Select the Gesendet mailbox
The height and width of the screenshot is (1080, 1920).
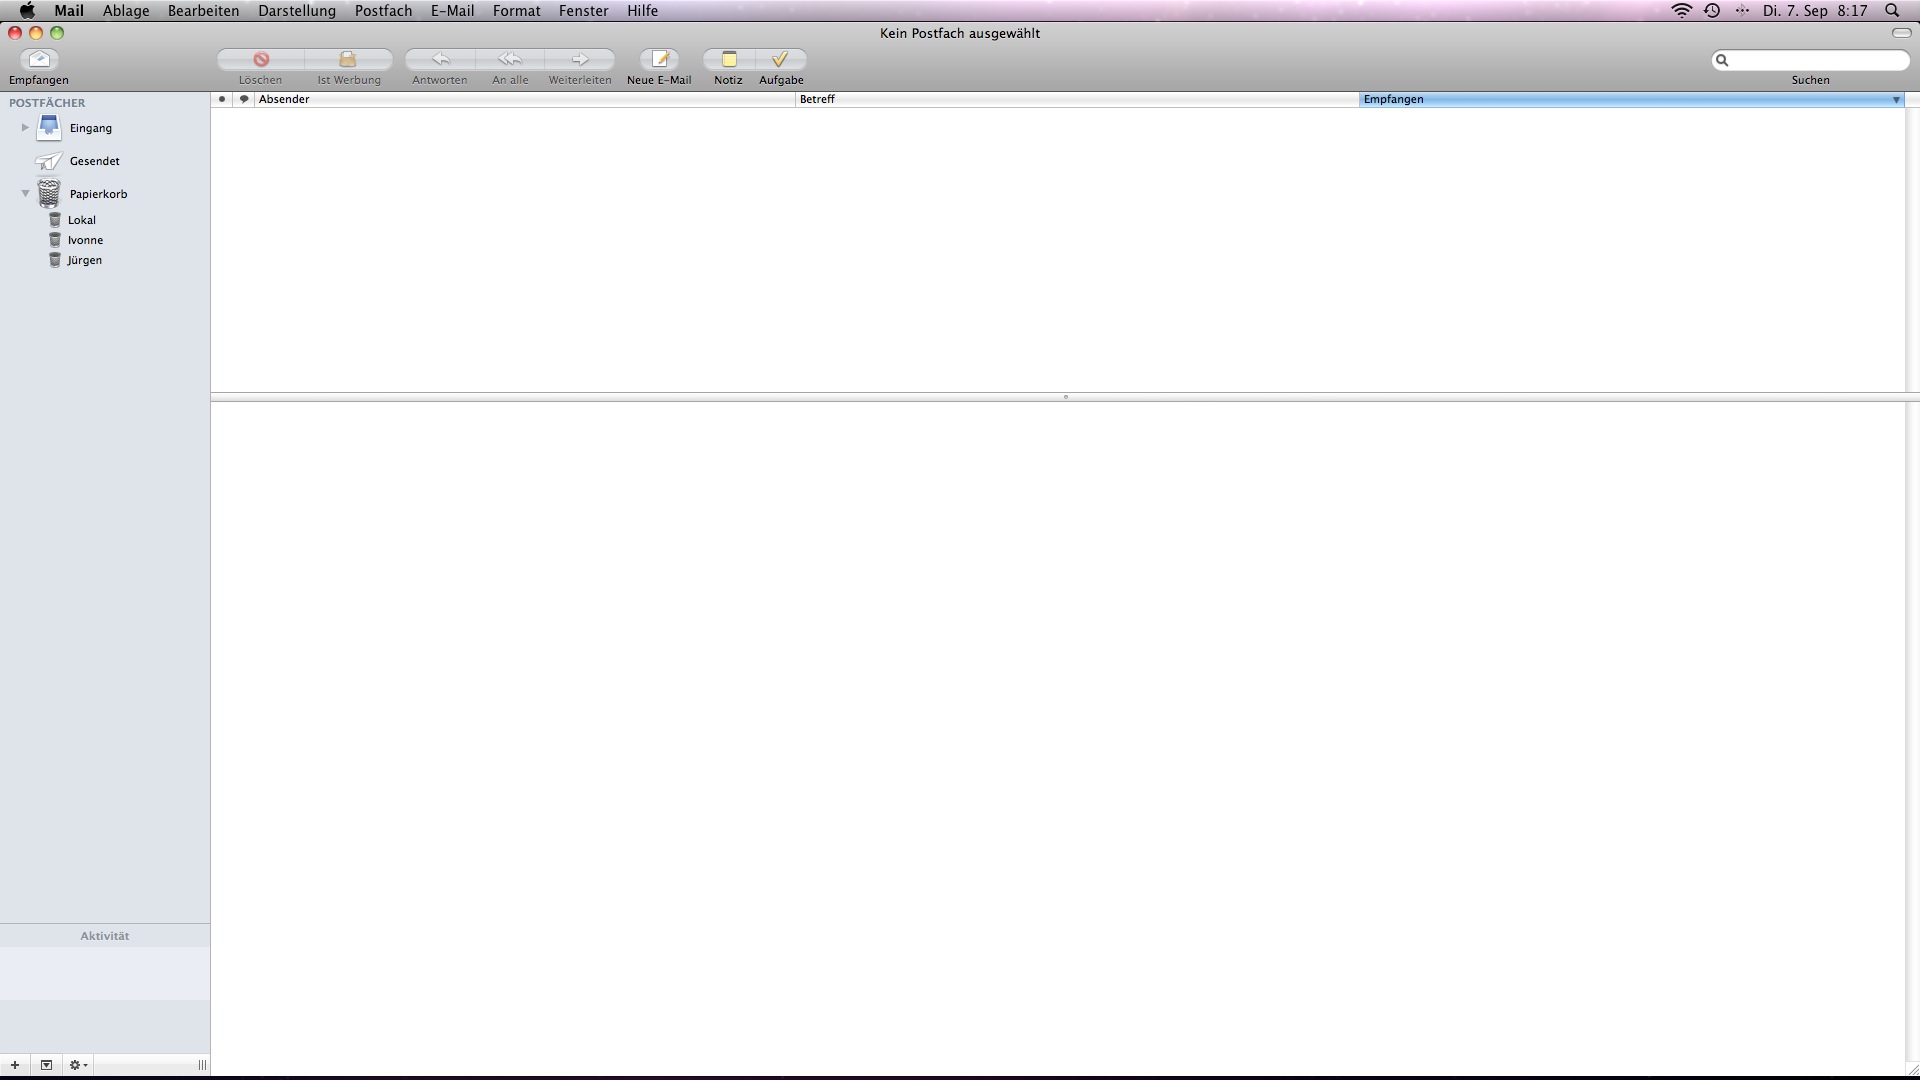tap(94, 161)
